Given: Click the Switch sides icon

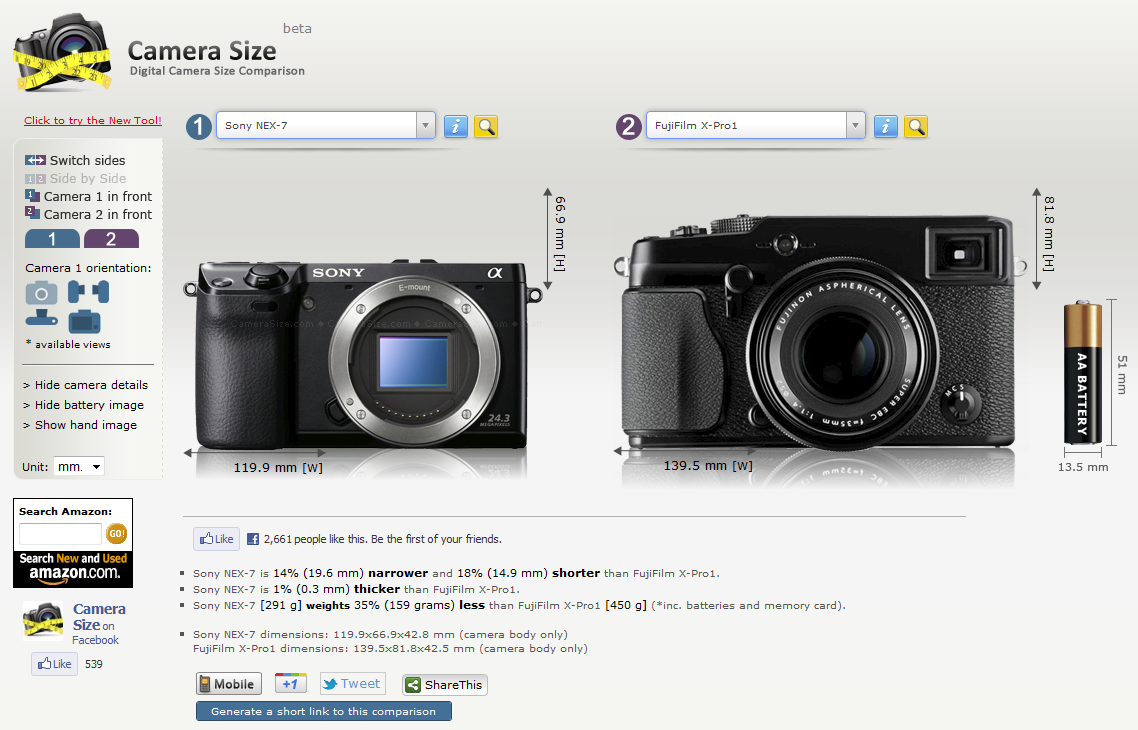Looking at the screenshot, I should [x=36, y=160].
